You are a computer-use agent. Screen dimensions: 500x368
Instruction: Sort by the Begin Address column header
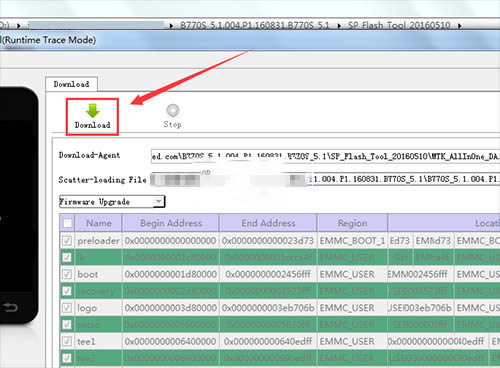[171, 223]
